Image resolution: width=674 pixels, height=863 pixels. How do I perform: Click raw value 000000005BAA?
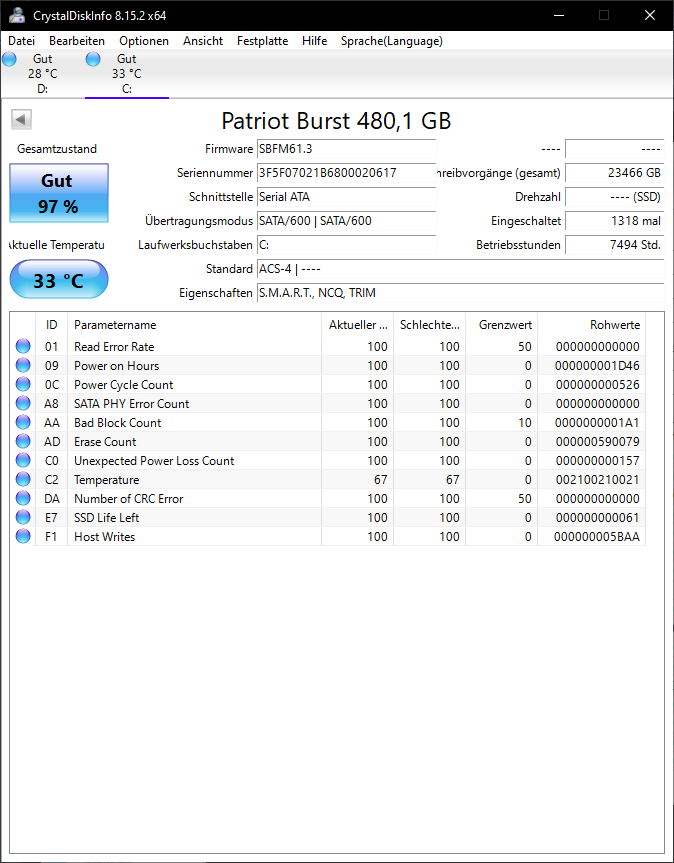(597, 537)
